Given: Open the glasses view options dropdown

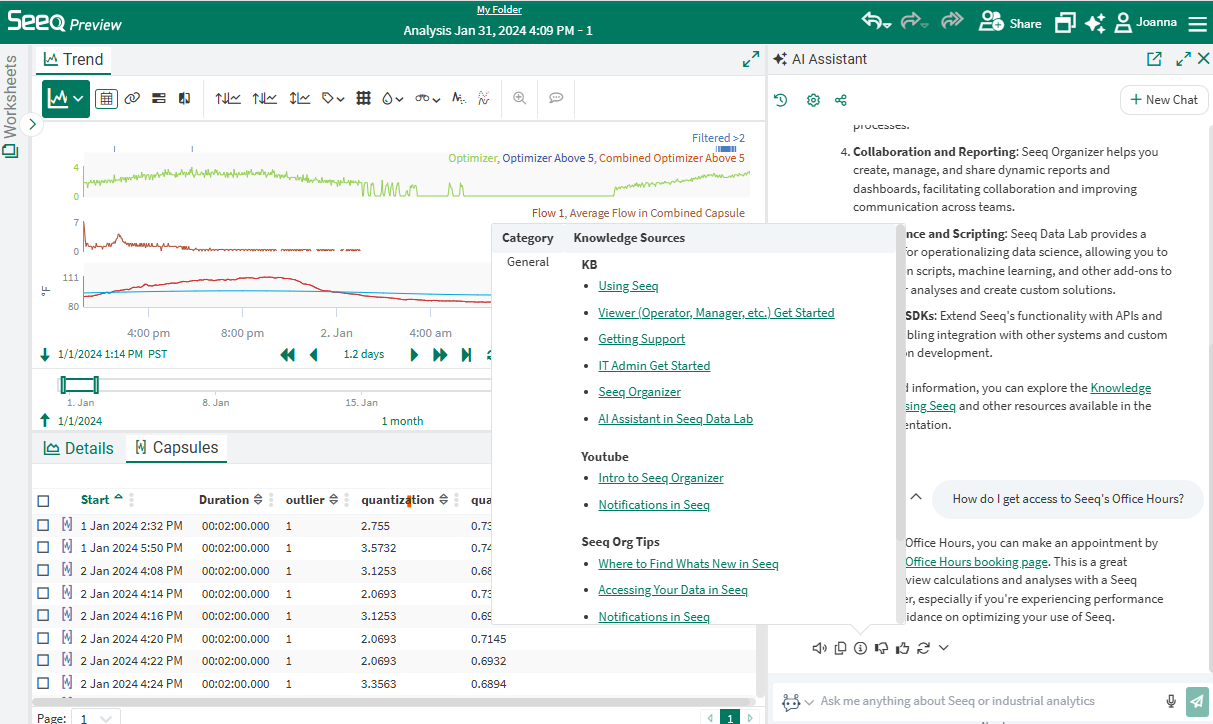Looking at the screenshot, I should pos(428,98).
